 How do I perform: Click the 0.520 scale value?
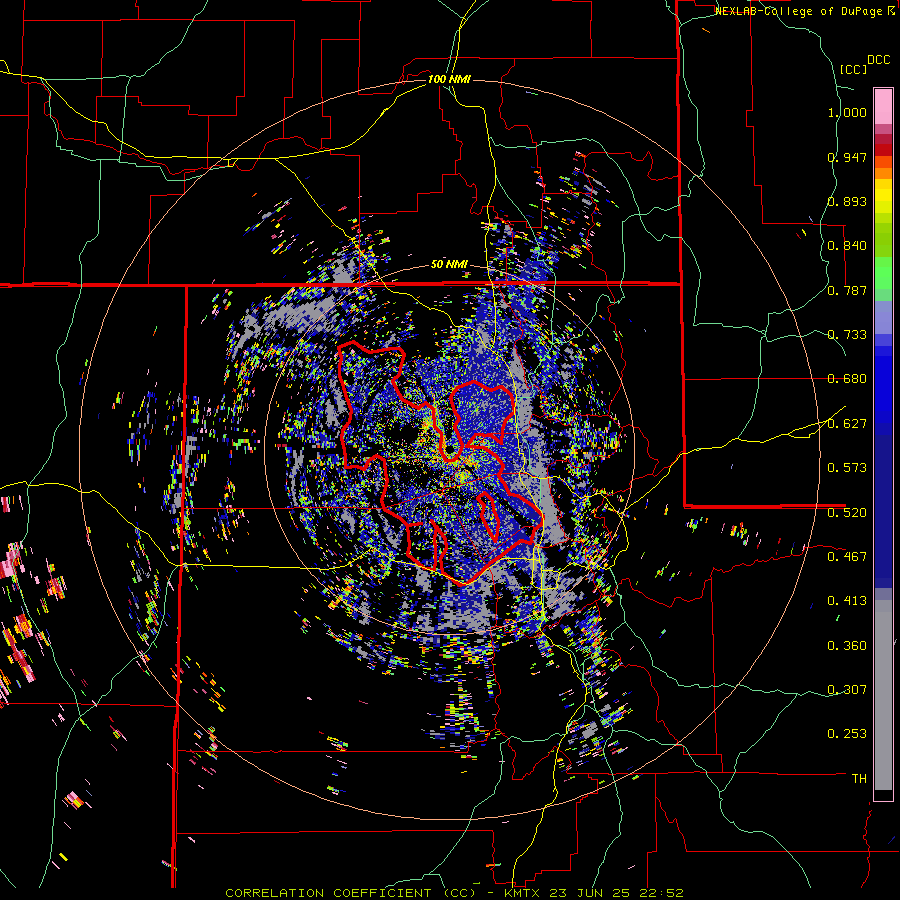click(x=847, y=513)
